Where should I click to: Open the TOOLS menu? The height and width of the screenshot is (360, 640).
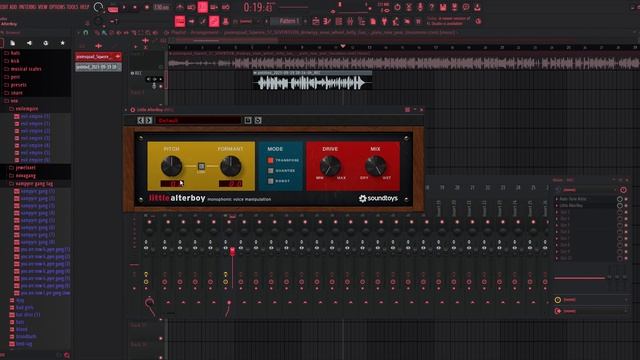tap(72, 7)
